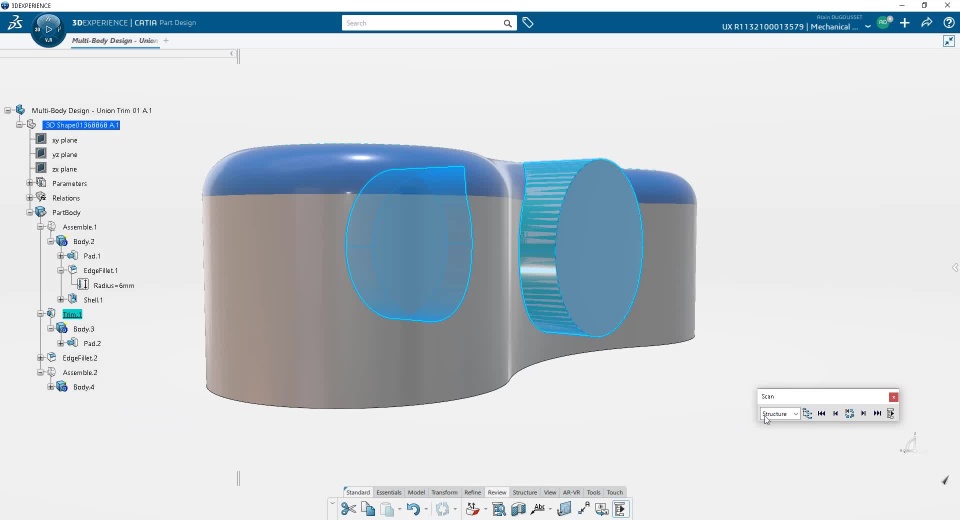Expand the Pad.1 node
This screenshot has width=960, height=520.
[61, 256]
